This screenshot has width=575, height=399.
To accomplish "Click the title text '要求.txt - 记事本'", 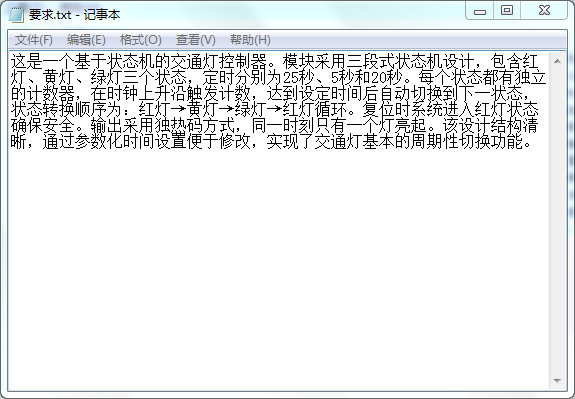I will tap(74, 15).
